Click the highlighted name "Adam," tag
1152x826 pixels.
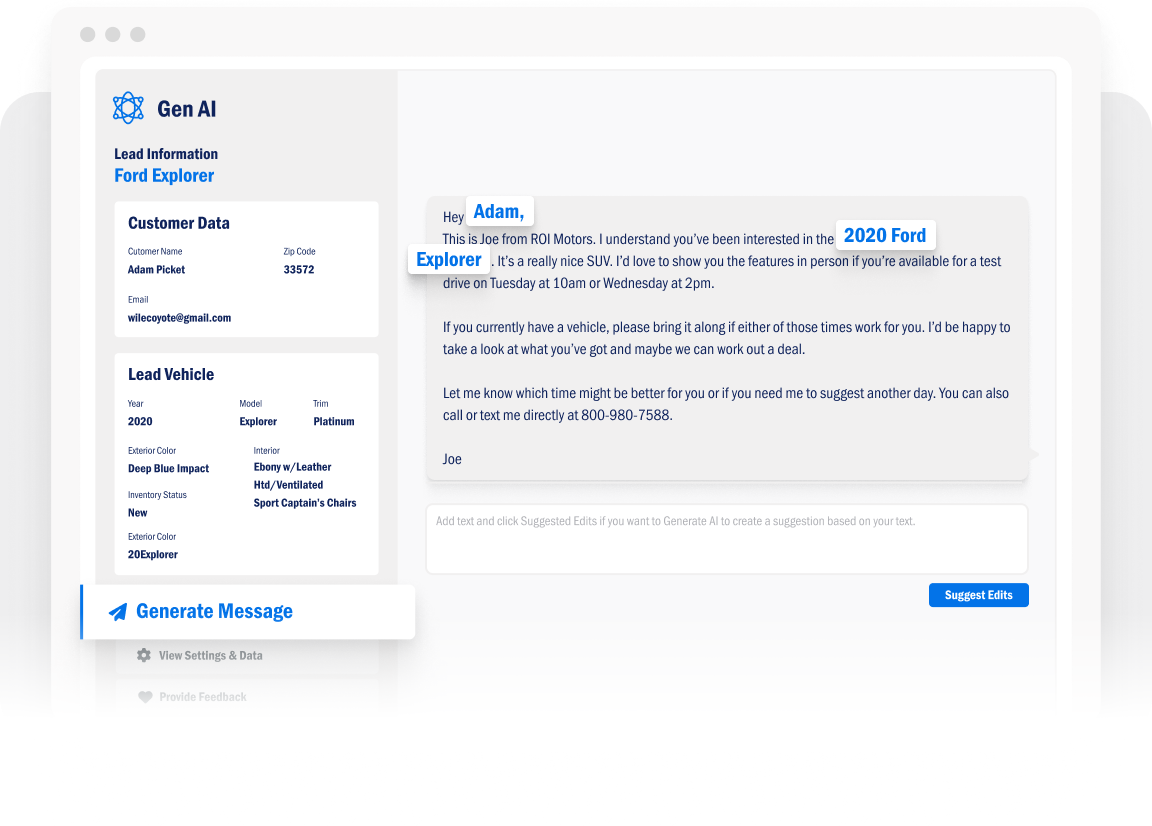[500, 212]
